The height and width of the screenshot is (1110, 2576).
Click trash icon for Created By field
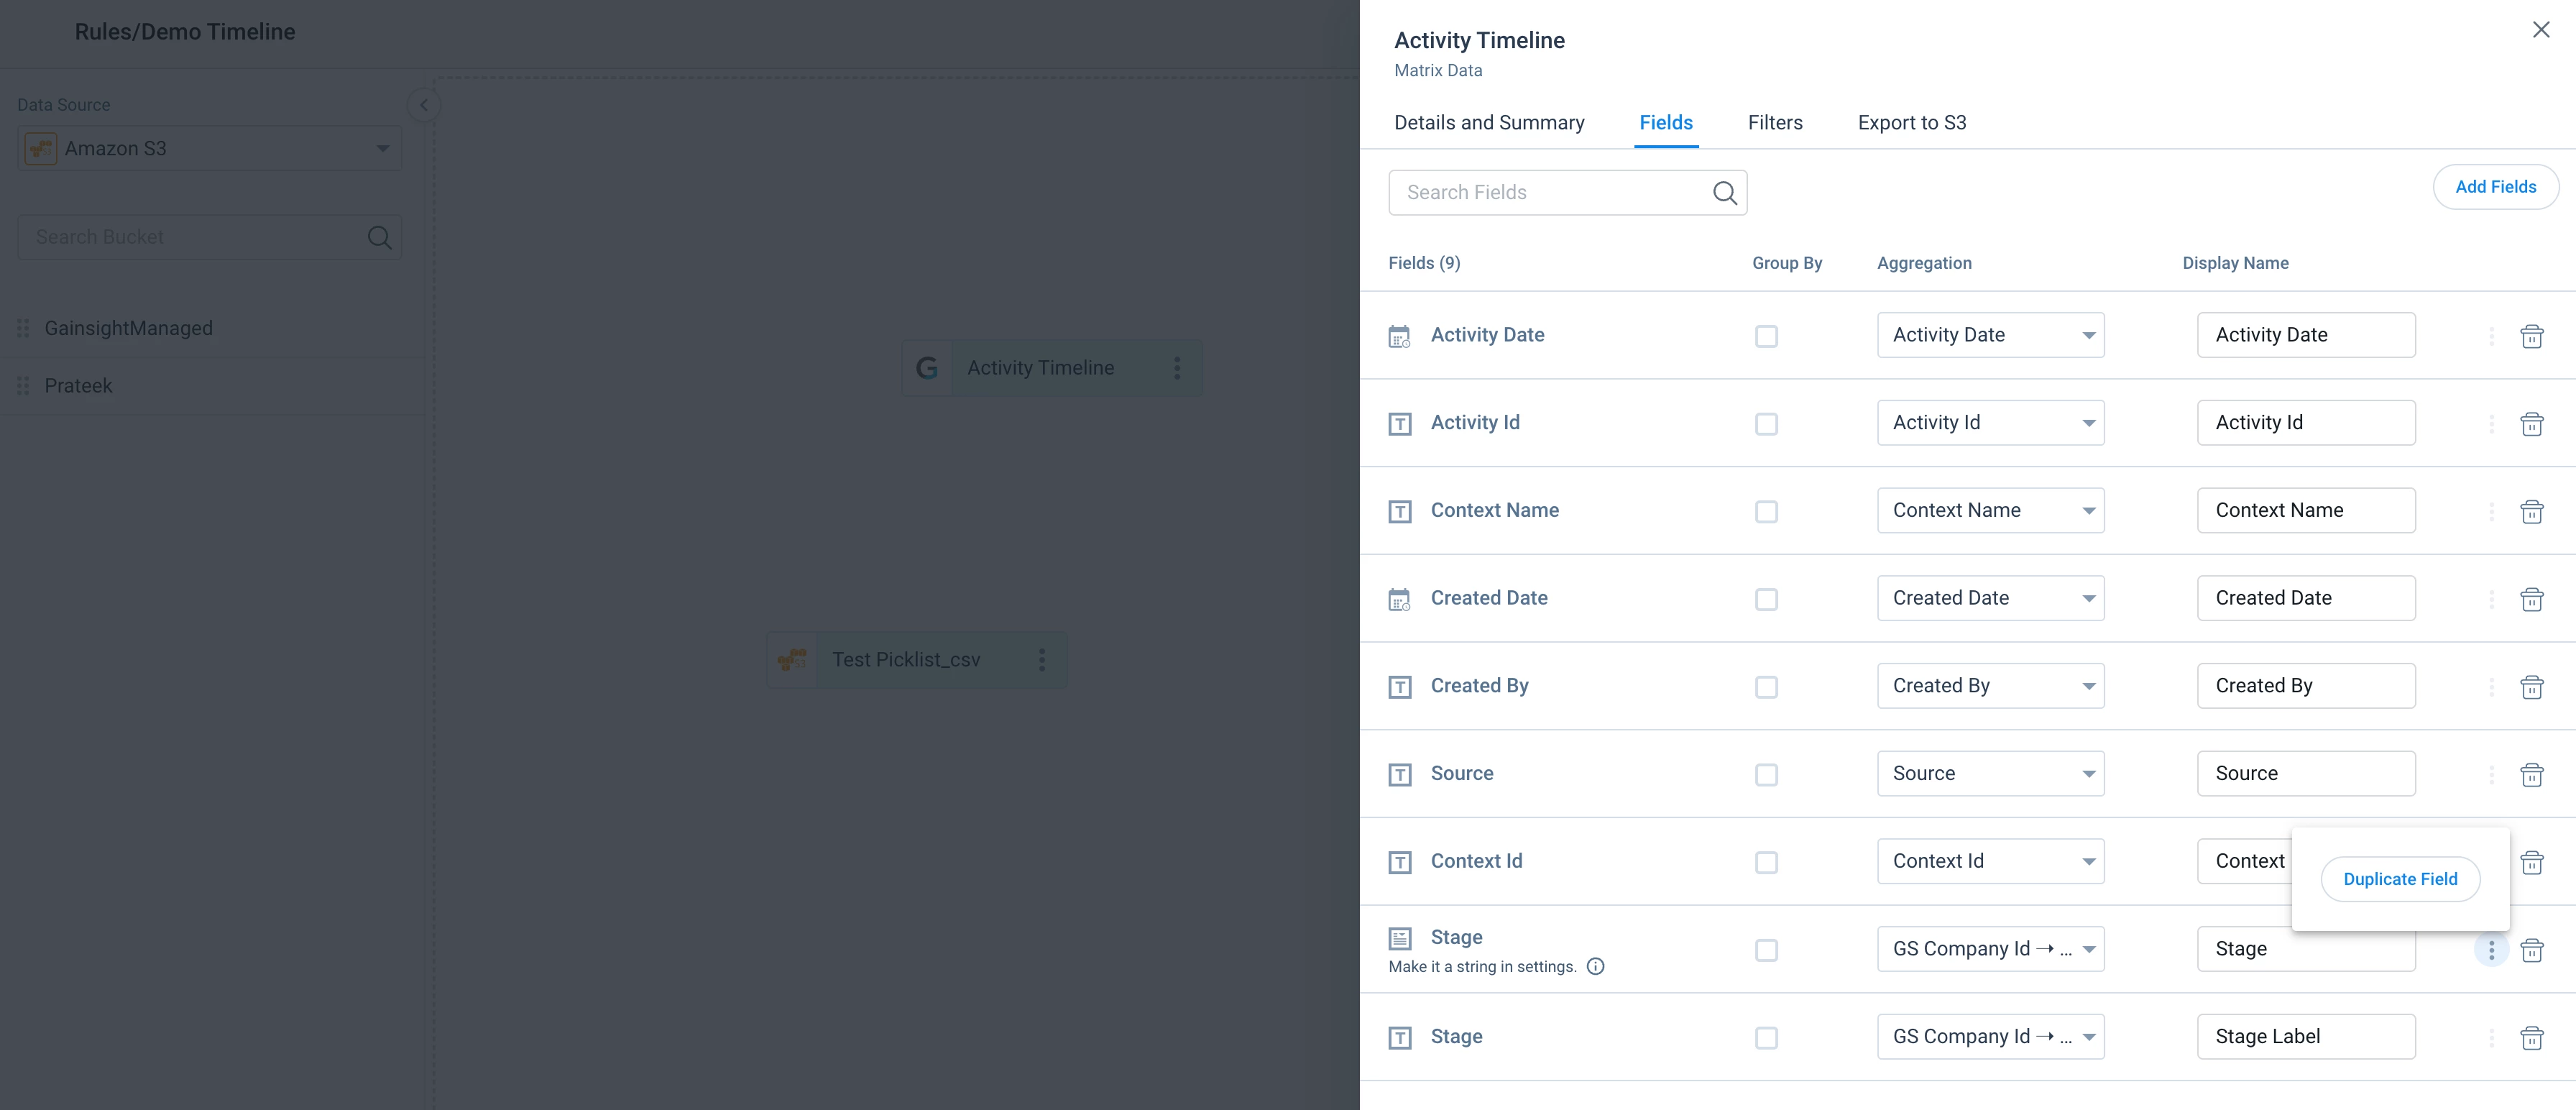pyautogui.click(x=2531, y=687)
